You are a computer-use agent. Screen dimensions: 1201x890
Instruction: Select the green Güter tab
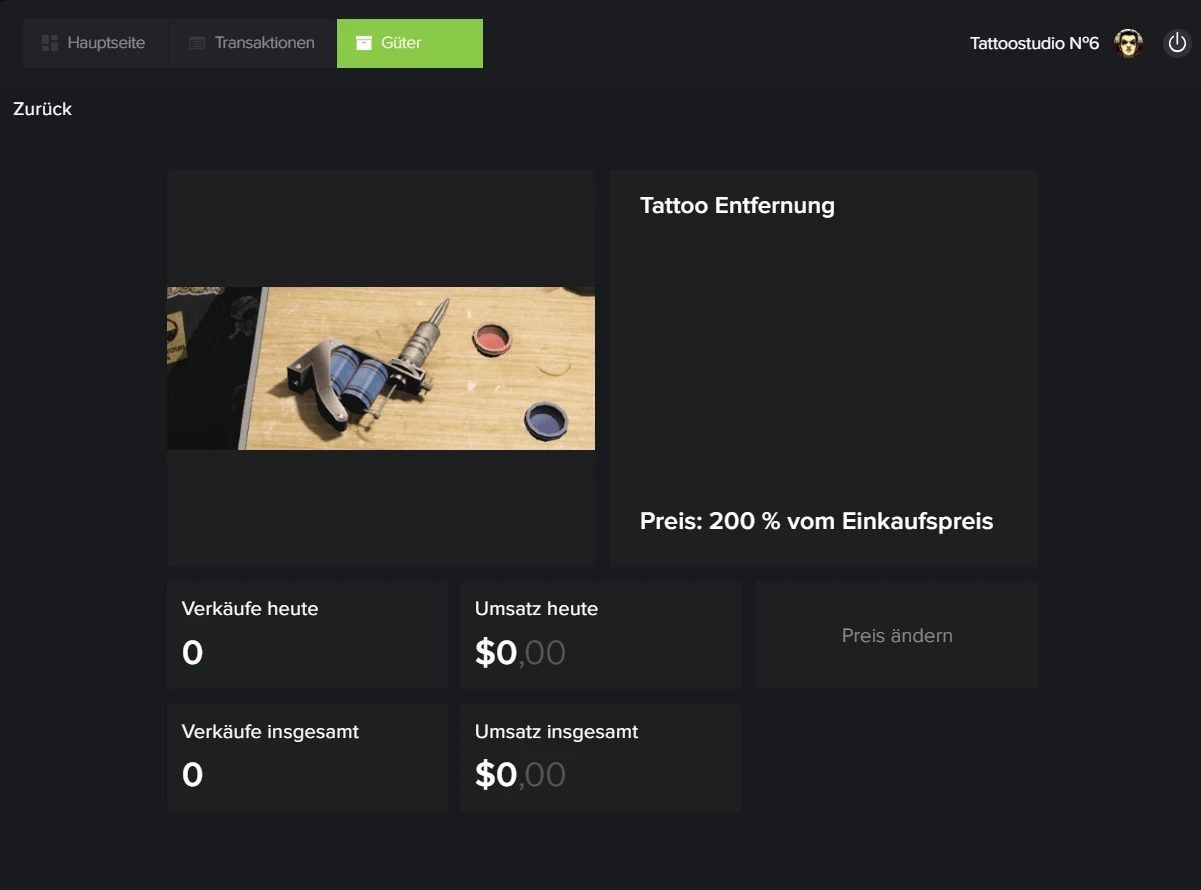point(409,43)
